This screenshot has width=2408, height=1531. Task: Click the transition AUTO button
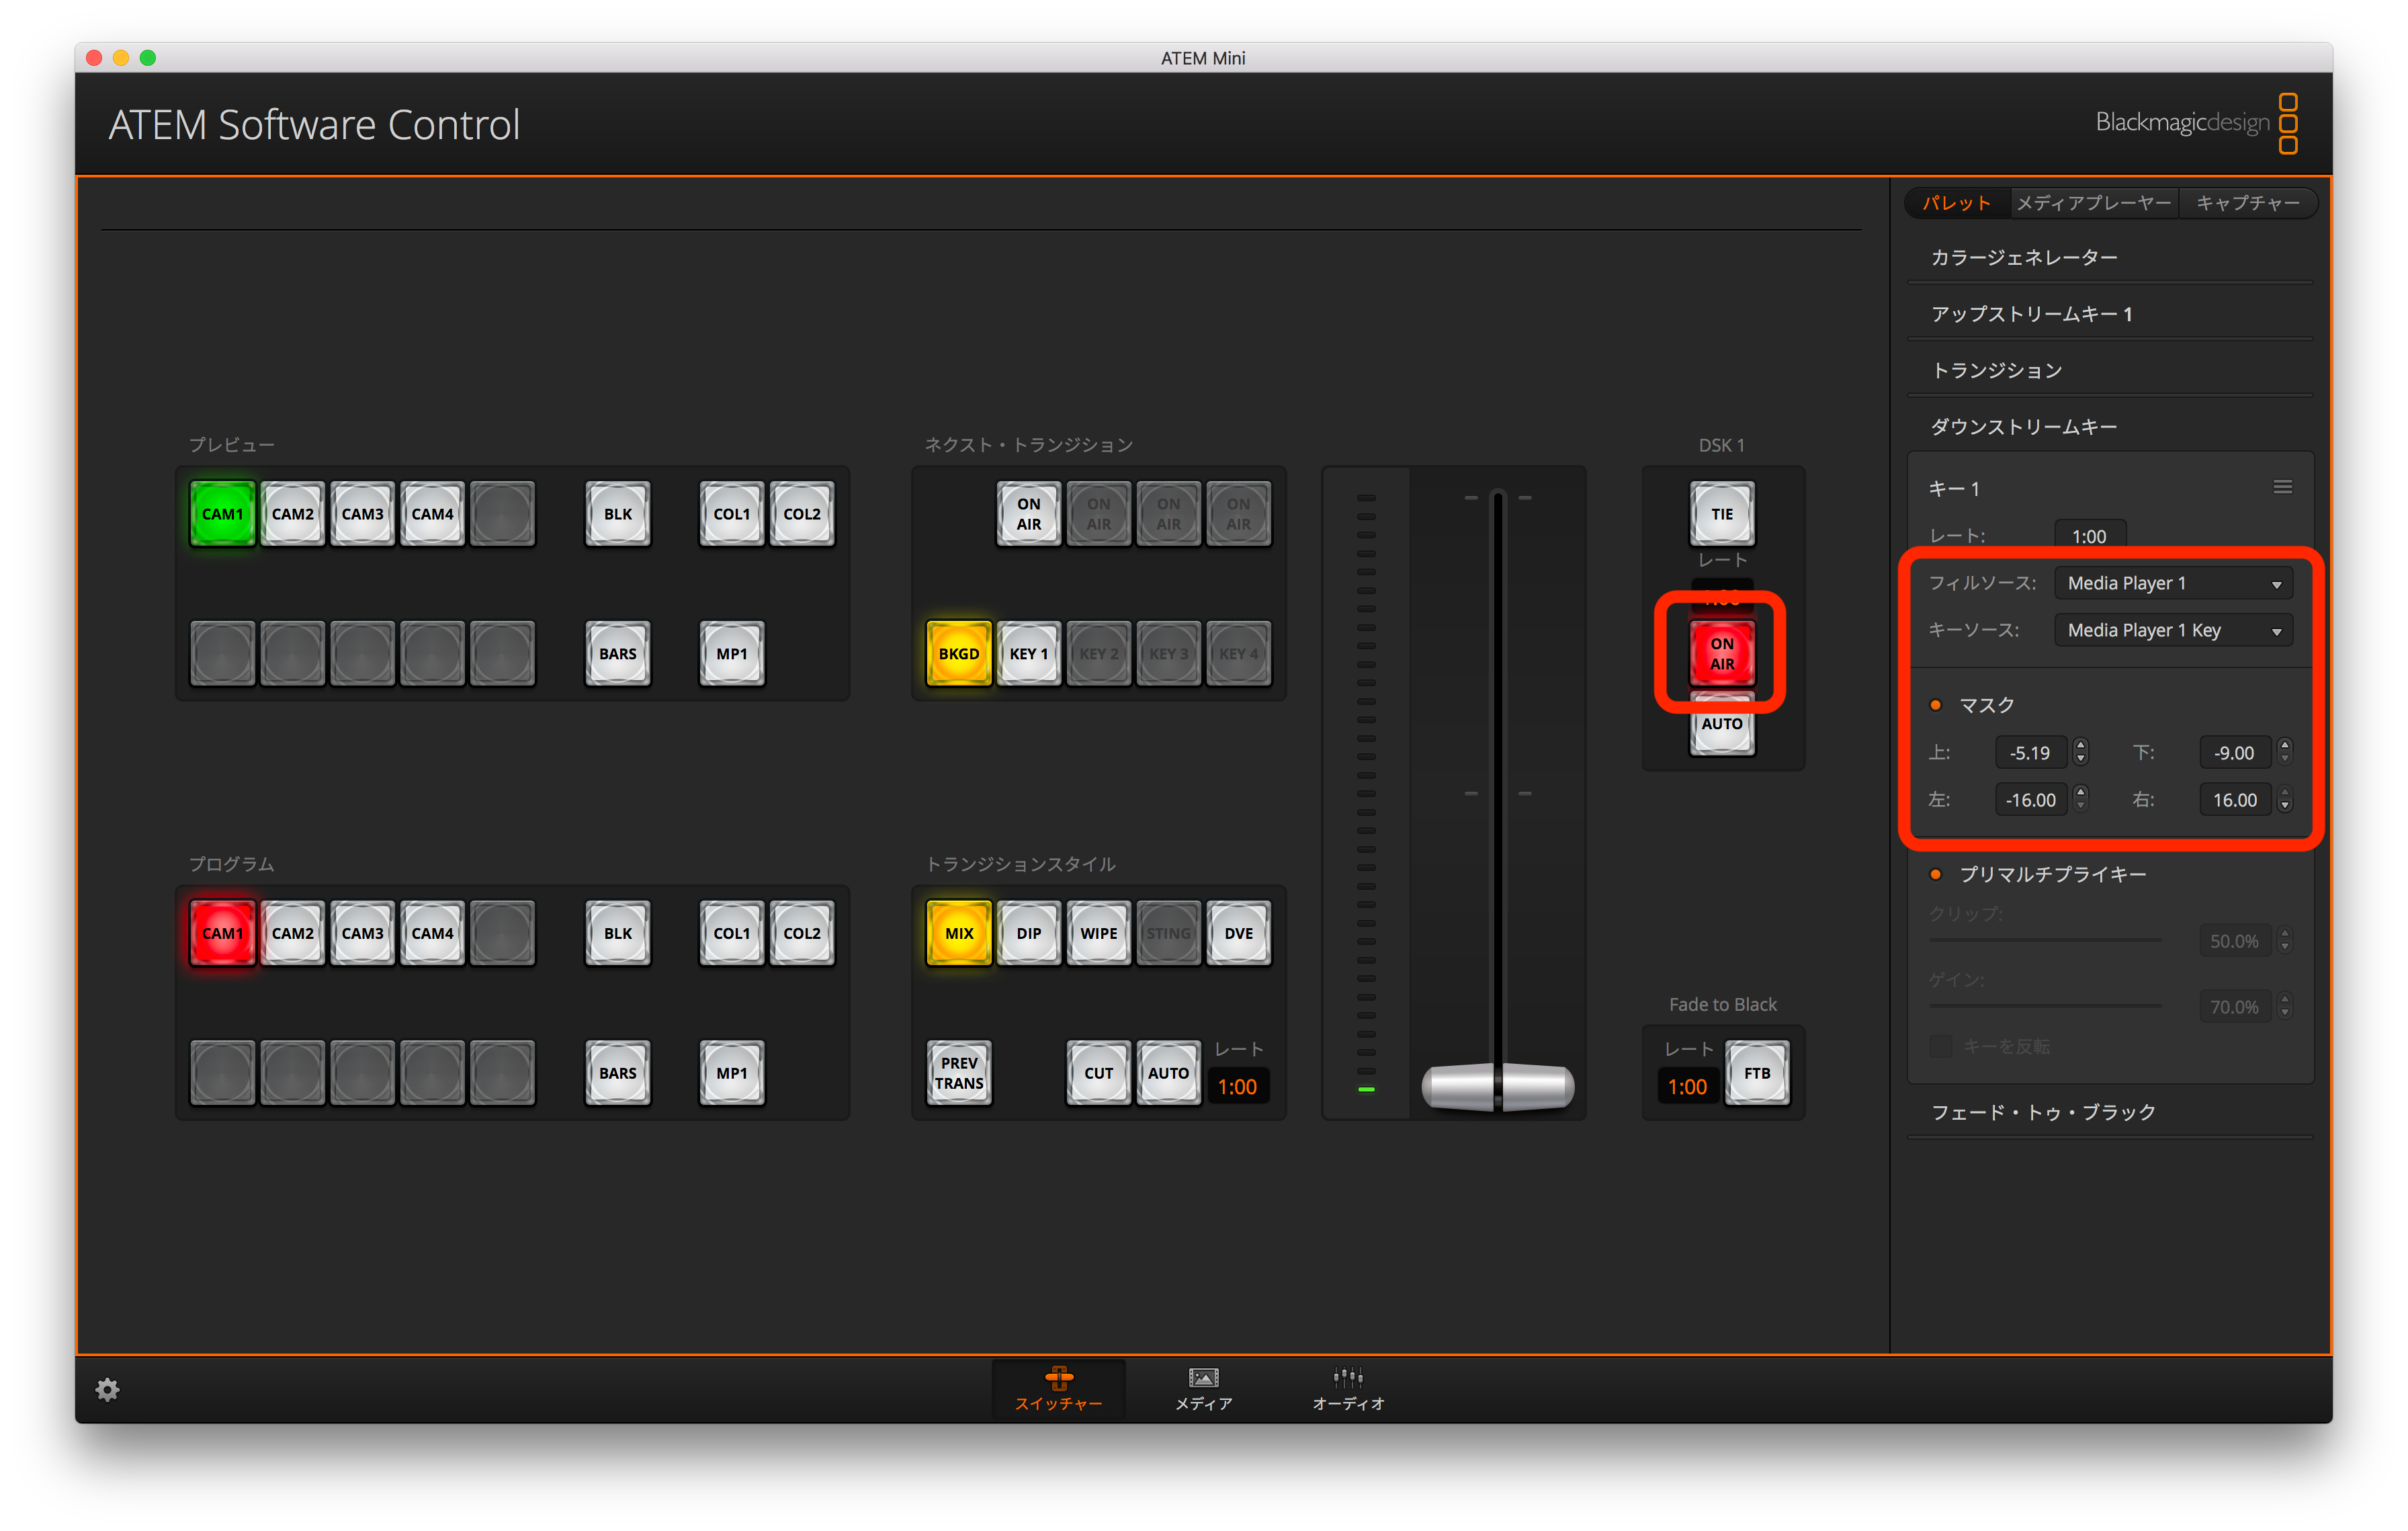[1168, 1073]
